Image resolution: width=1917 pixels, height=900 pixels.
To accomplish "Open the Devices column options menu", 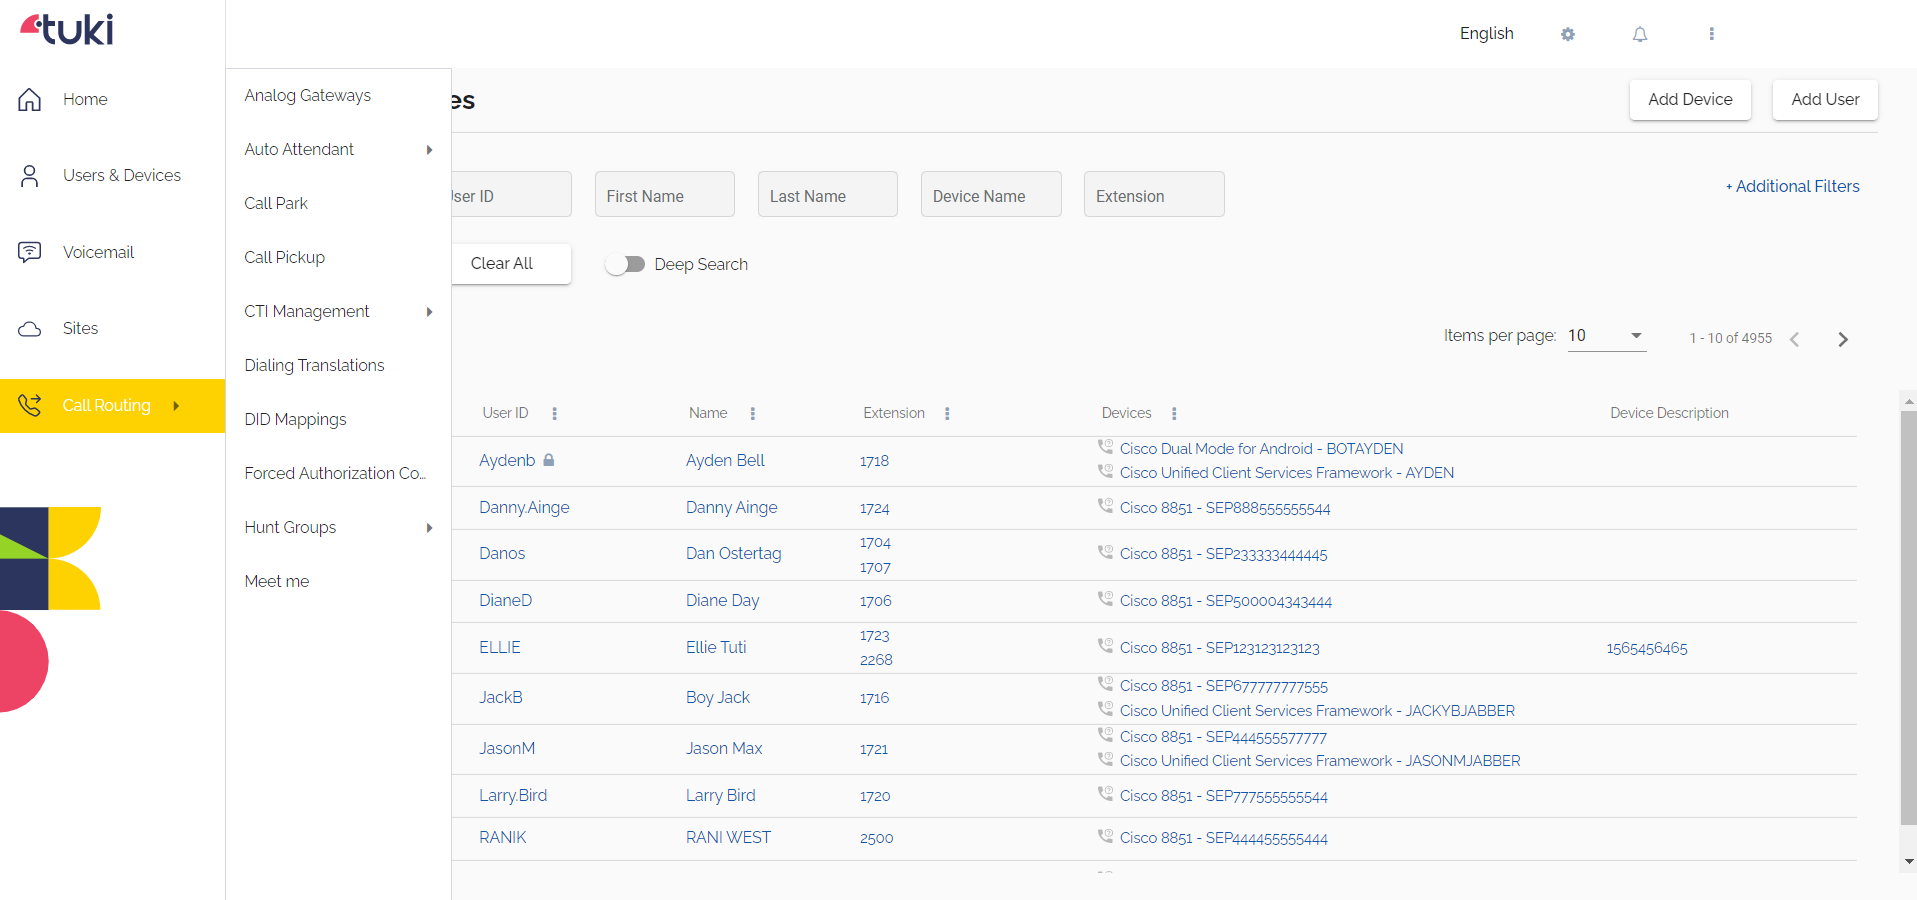I will tap(1174, 414).
